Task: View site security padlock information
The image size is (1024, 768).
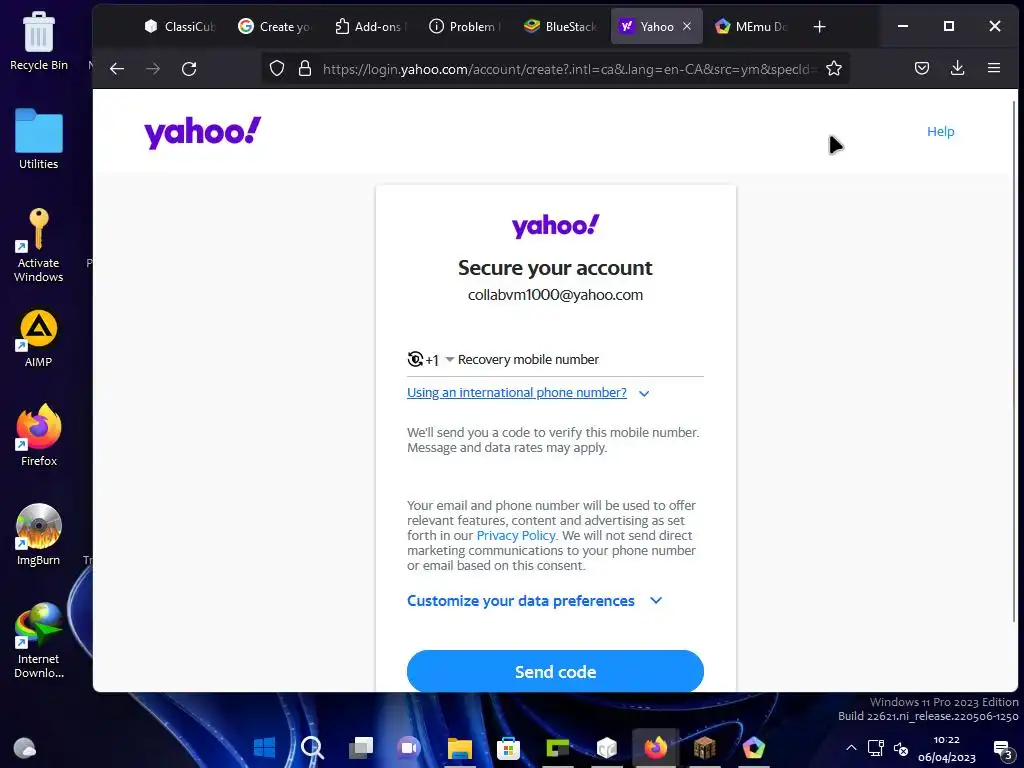Action: click(304, 69)
